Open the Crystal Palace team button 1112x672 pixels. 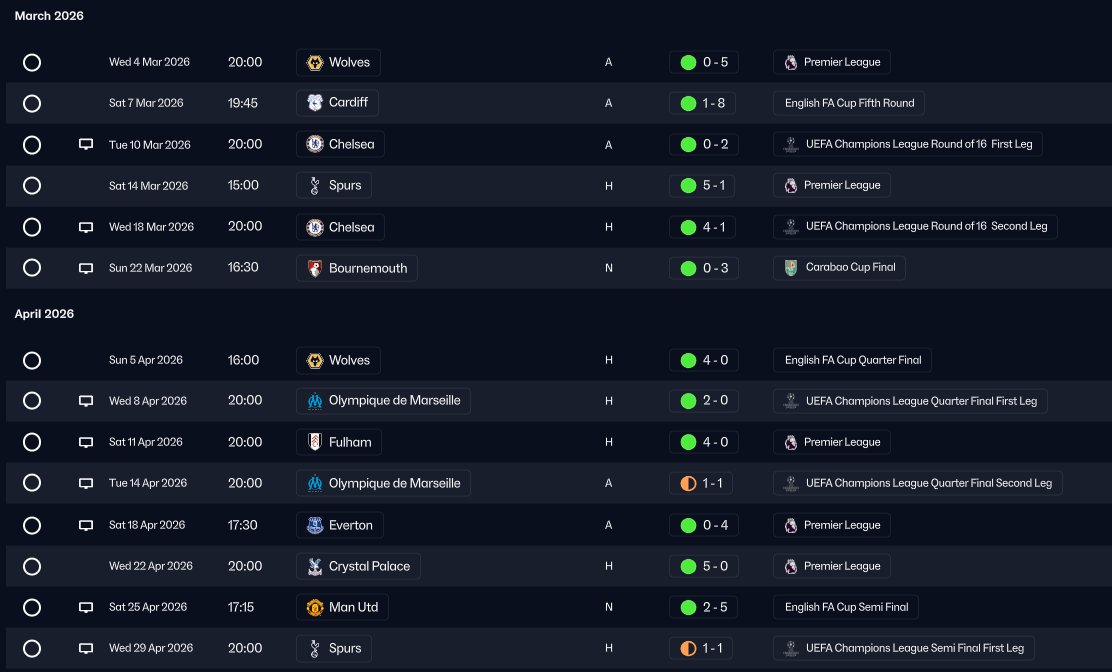click(x=358, y=566)
